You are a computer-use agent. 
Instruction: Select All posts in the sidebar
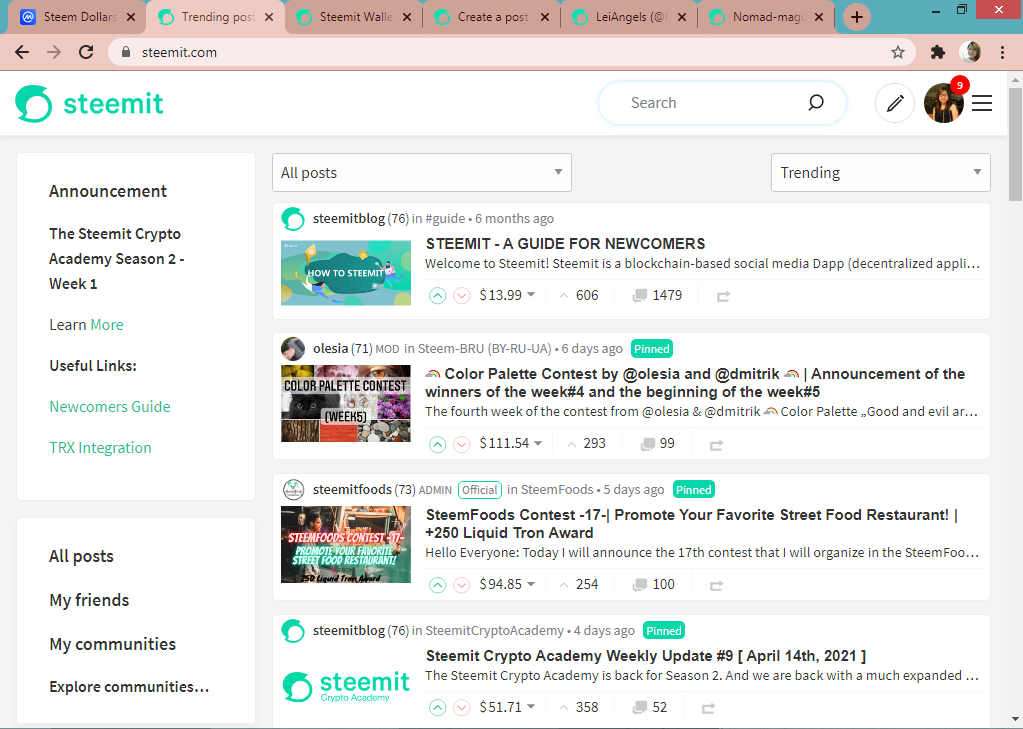click(82, 557)
